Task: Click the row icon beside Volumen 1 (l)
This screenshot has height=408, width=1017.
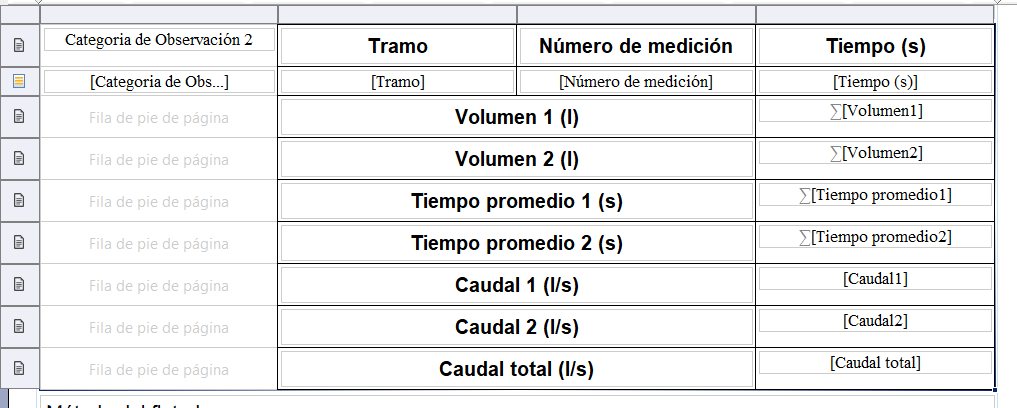Action: coord(19,117)
